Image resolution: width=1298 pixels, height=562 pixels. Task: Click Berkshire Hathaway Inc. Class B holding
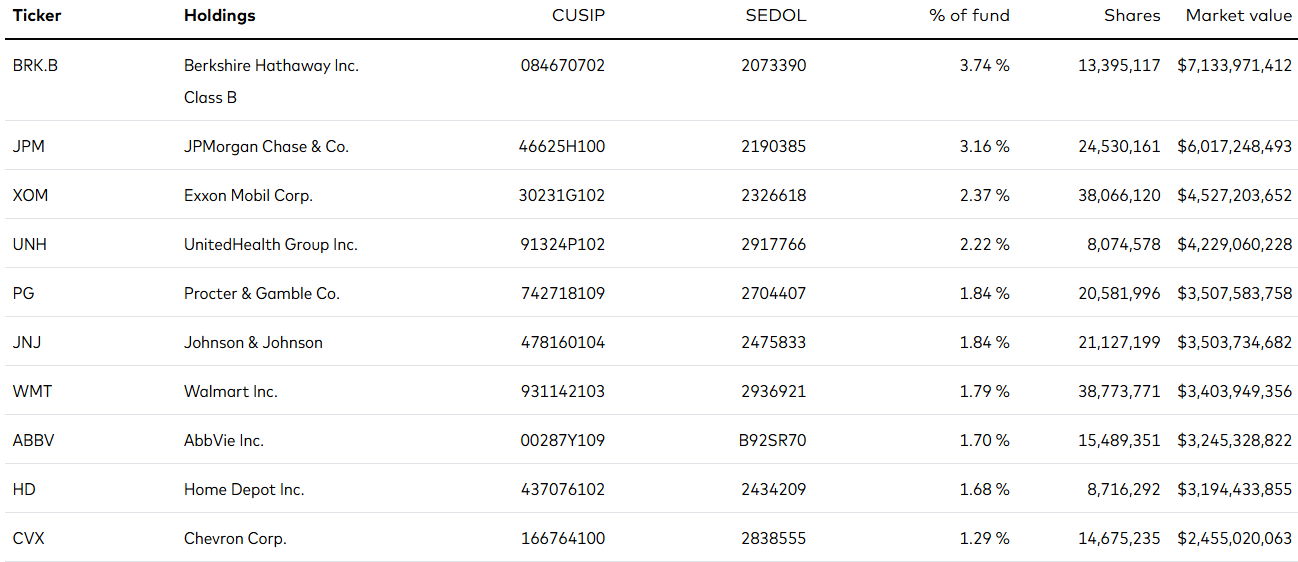pos(271,82)
